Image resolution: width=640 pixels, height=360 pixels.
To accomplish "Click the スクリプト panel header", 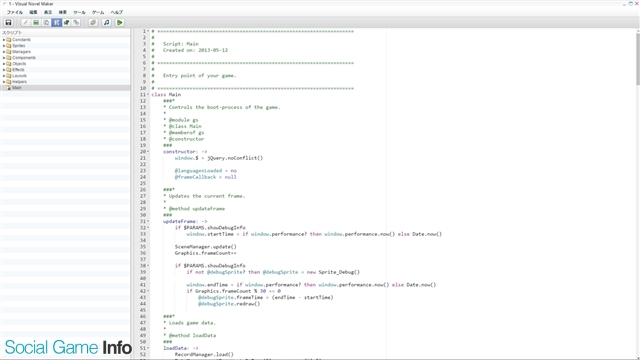I will point(12,33).
